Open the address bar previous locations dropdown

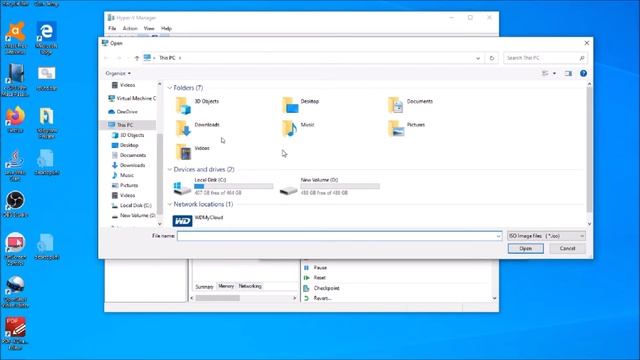(x=478, y=58)
